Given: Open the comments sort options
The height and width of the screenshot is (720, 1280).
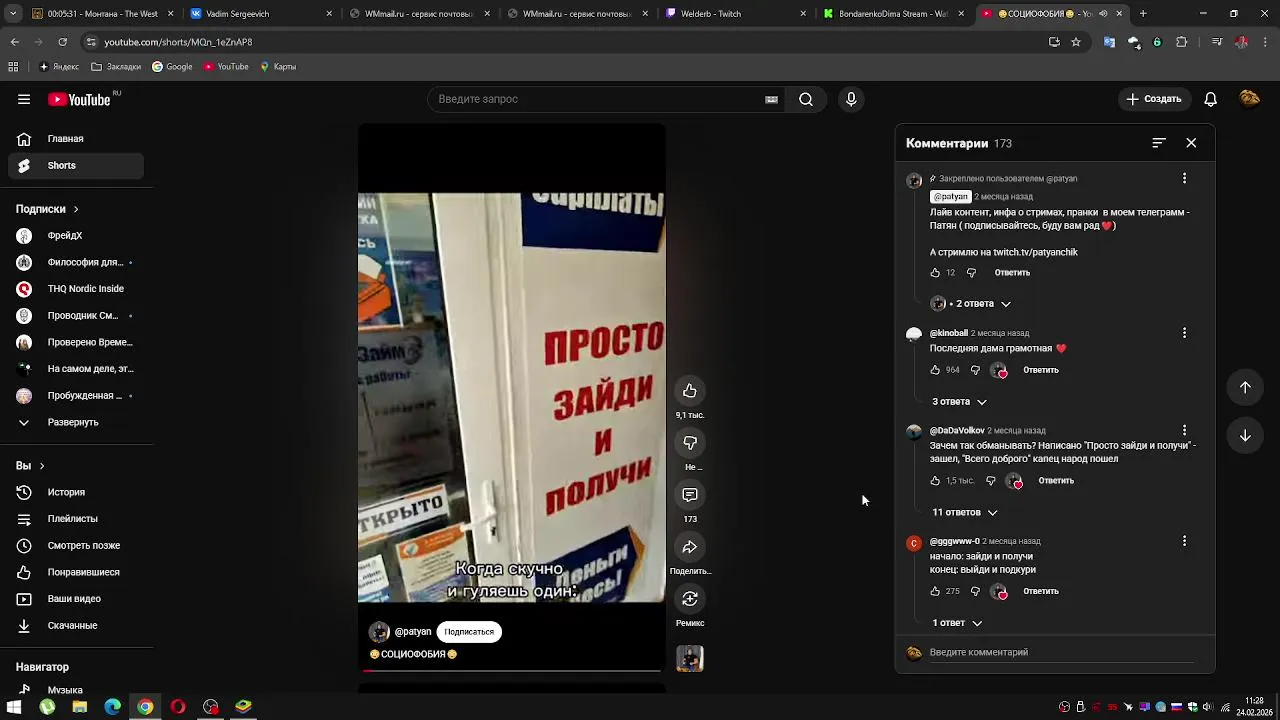Looking at the screenshot, I should pyautogui.click(x=1159, y=143).
